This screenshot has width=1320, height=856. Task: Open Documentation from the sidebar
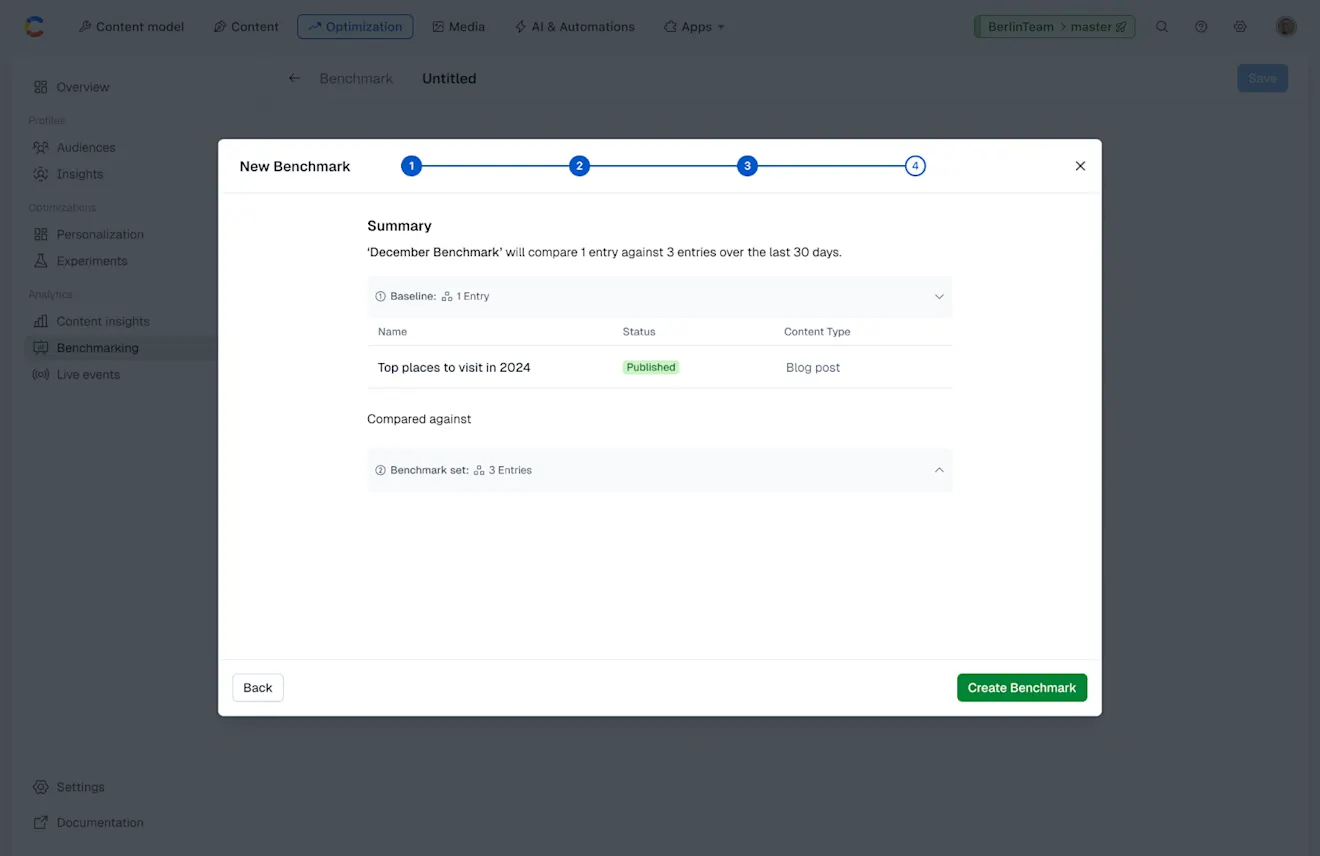tap(97, 822)
